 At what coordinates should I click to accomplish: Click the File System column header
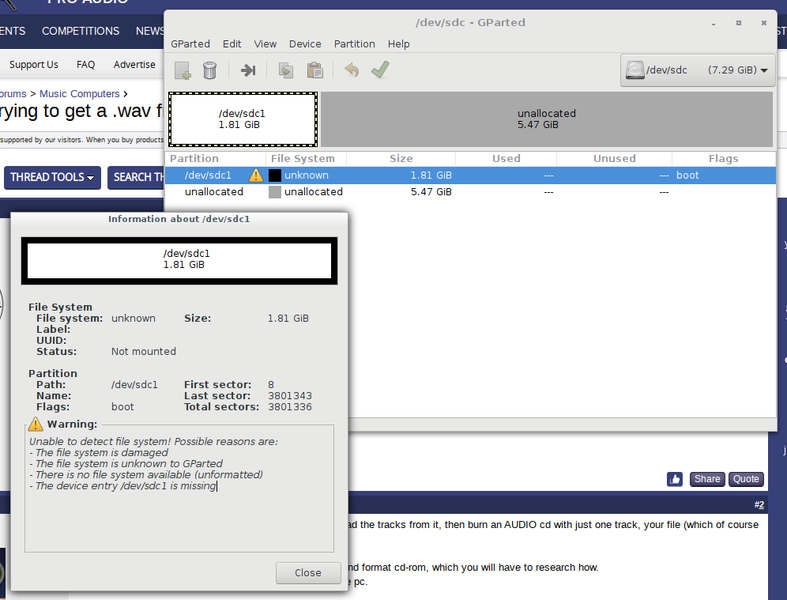click(x=306, y=159)
